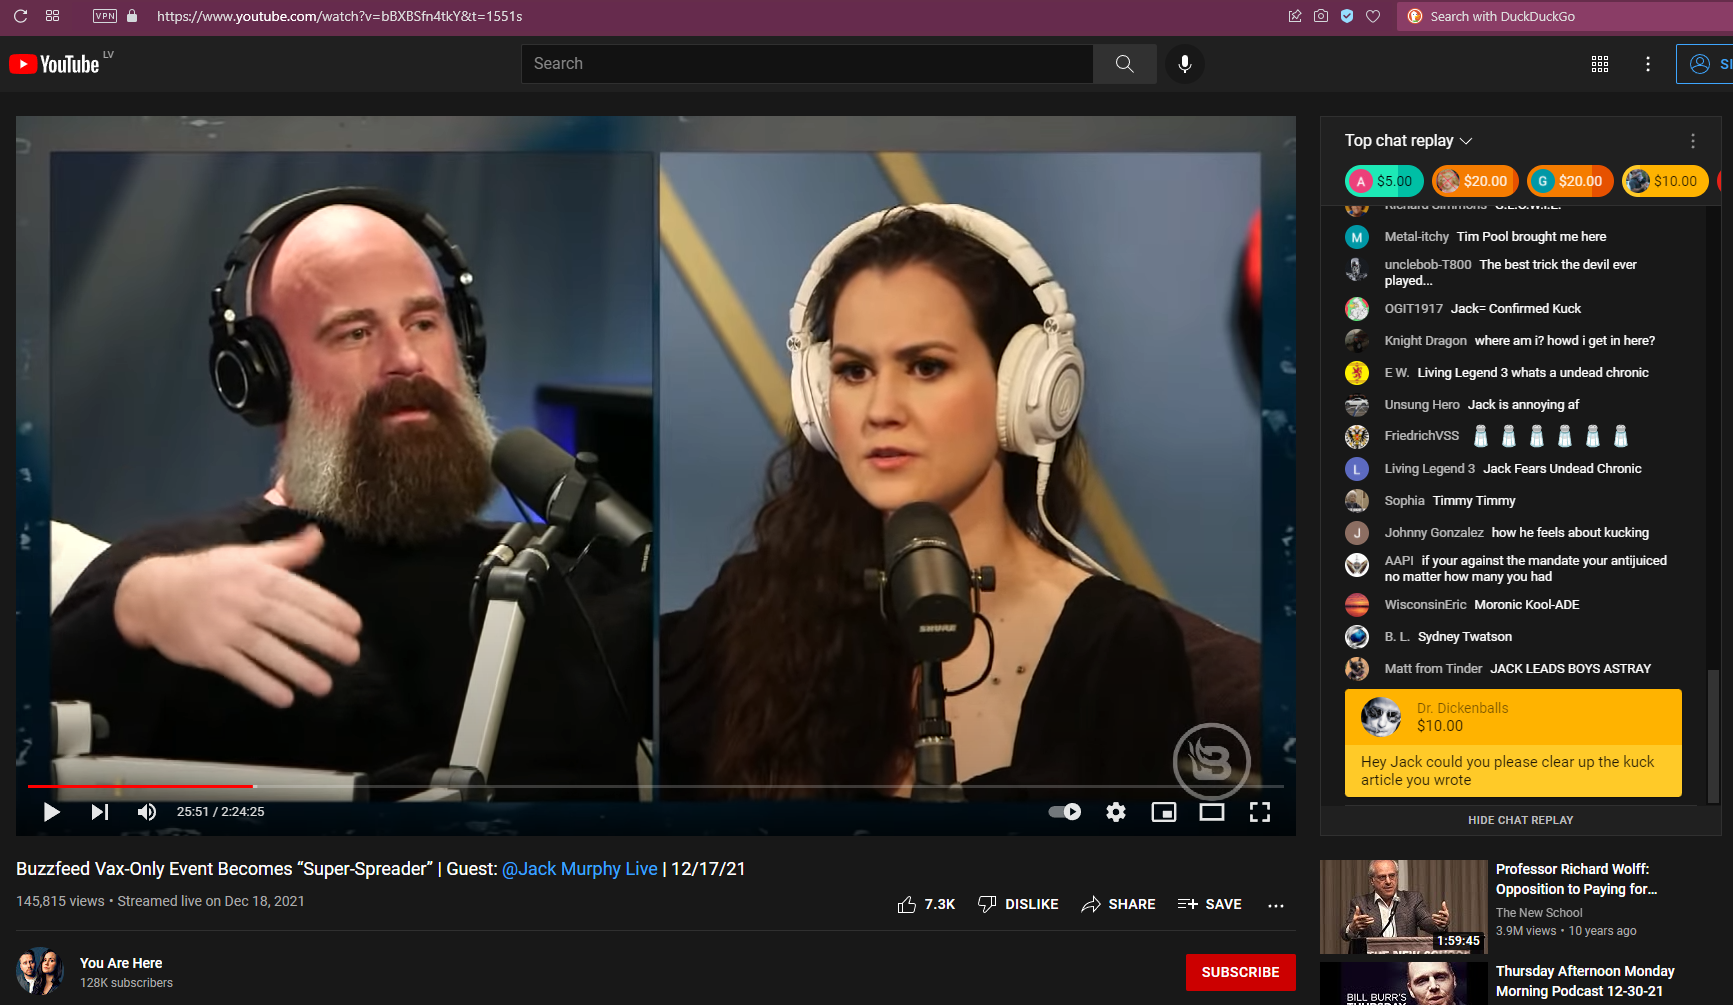Image resolution: width=1733 pixels, height=1005 pixels.
Task: Play the video with play button
Action: pyautogui.click(x=52, y=812)
